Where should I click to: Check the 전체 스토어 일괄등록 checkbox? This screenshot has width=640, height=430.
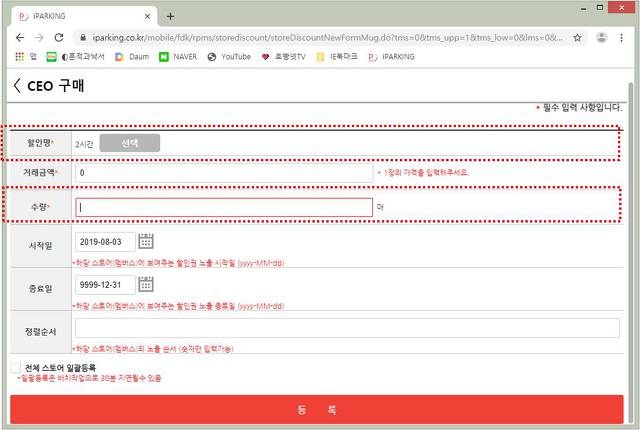point(16,368)
